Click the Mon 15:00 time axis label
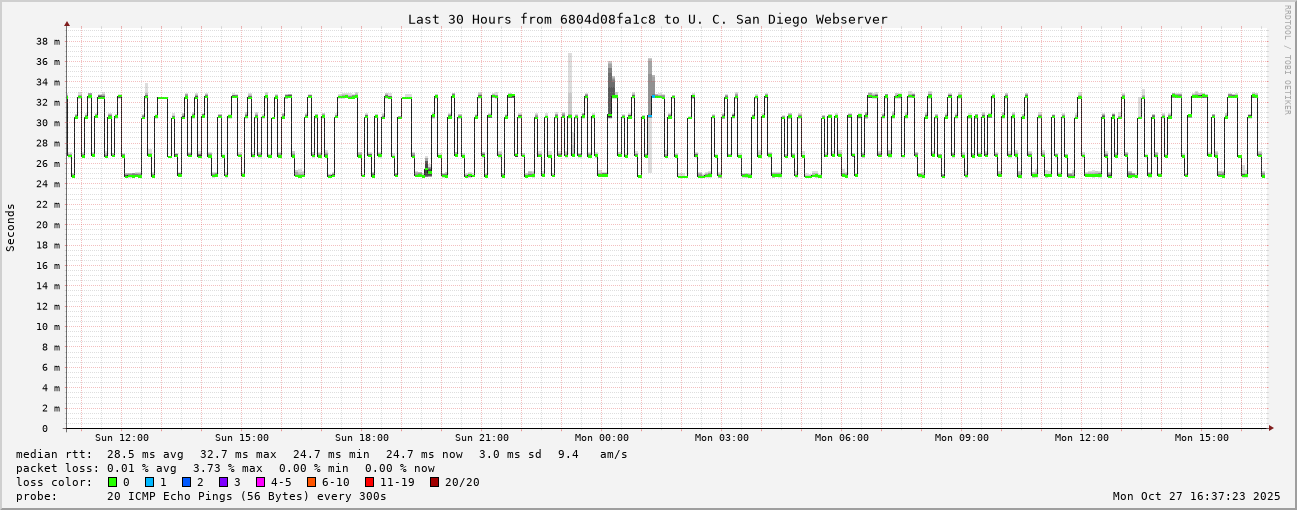 coord(1202,438)
